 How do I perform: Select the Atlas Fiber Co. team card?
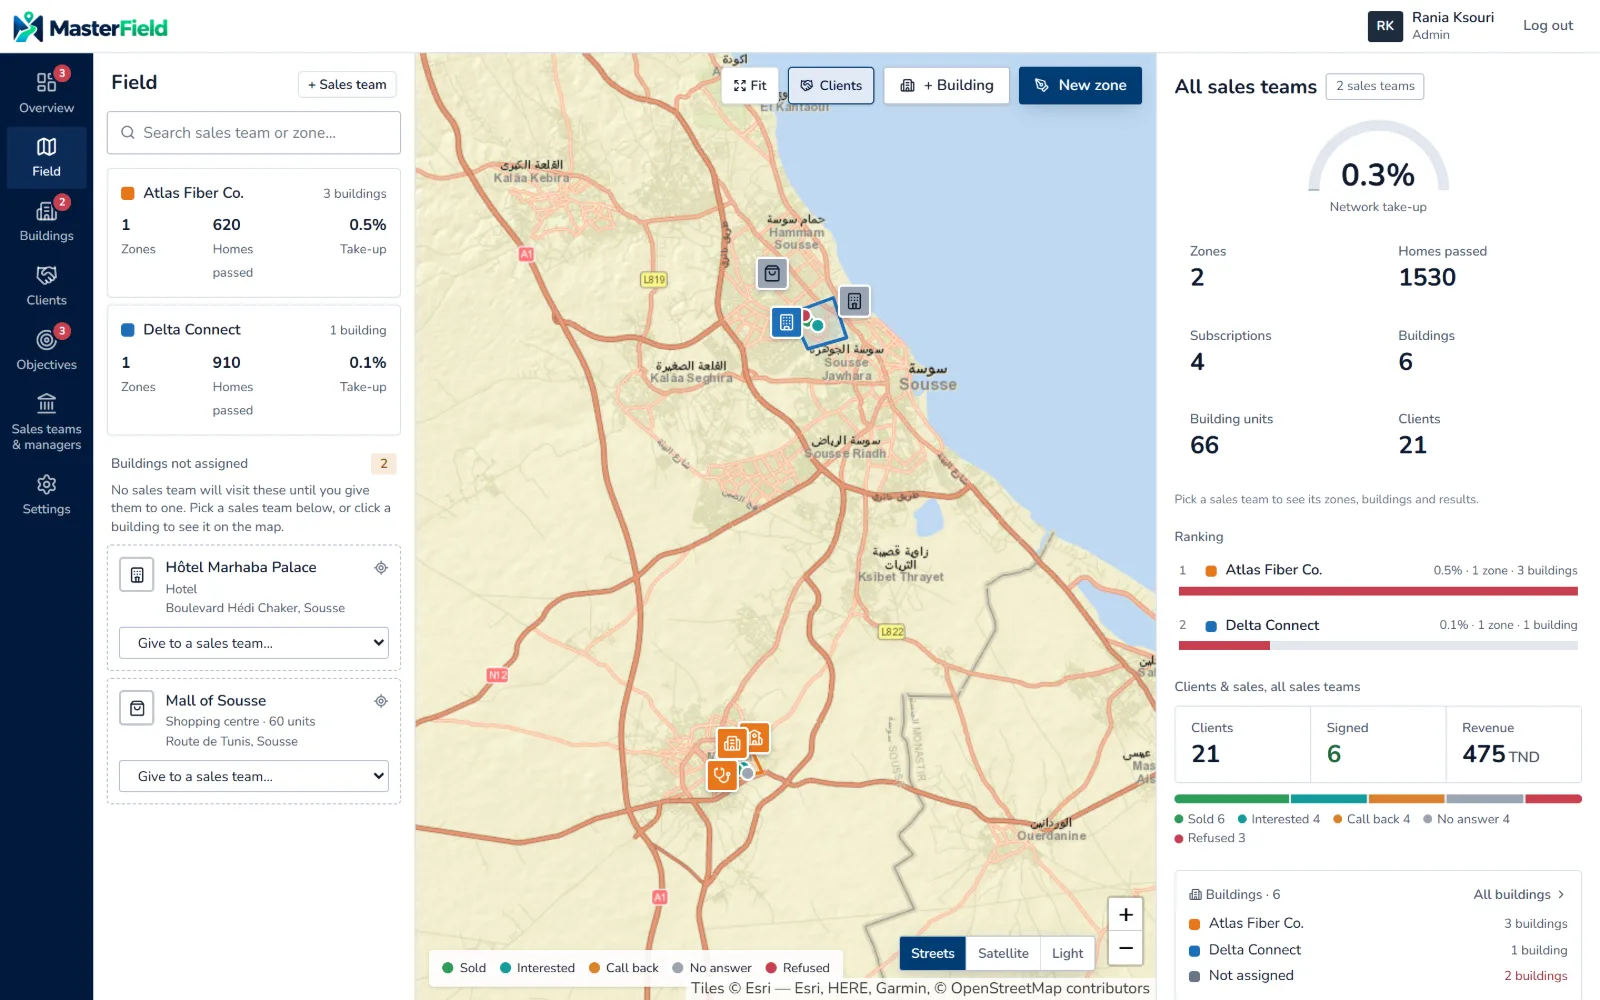click(254, 232)
